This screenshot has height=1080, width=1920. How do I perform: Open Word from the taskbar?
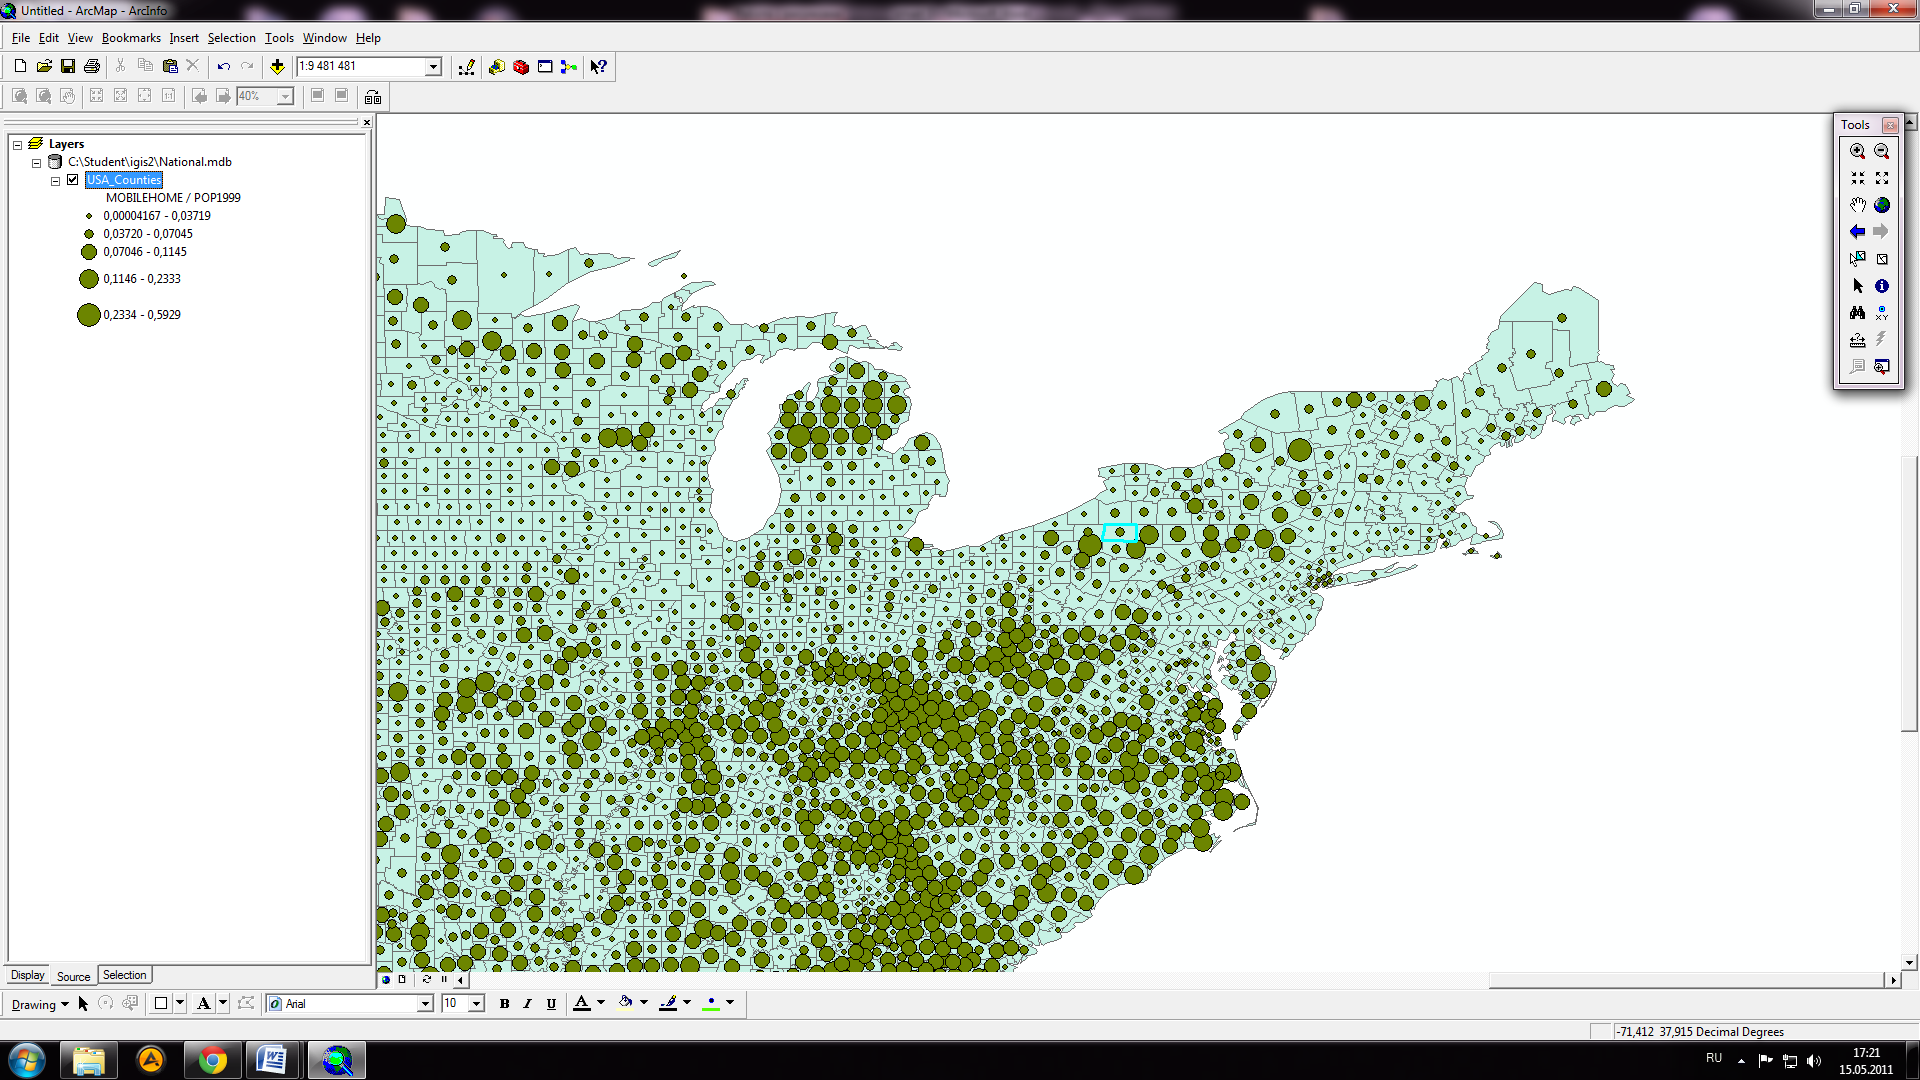pyautogui.click(x=272, y=1060)
